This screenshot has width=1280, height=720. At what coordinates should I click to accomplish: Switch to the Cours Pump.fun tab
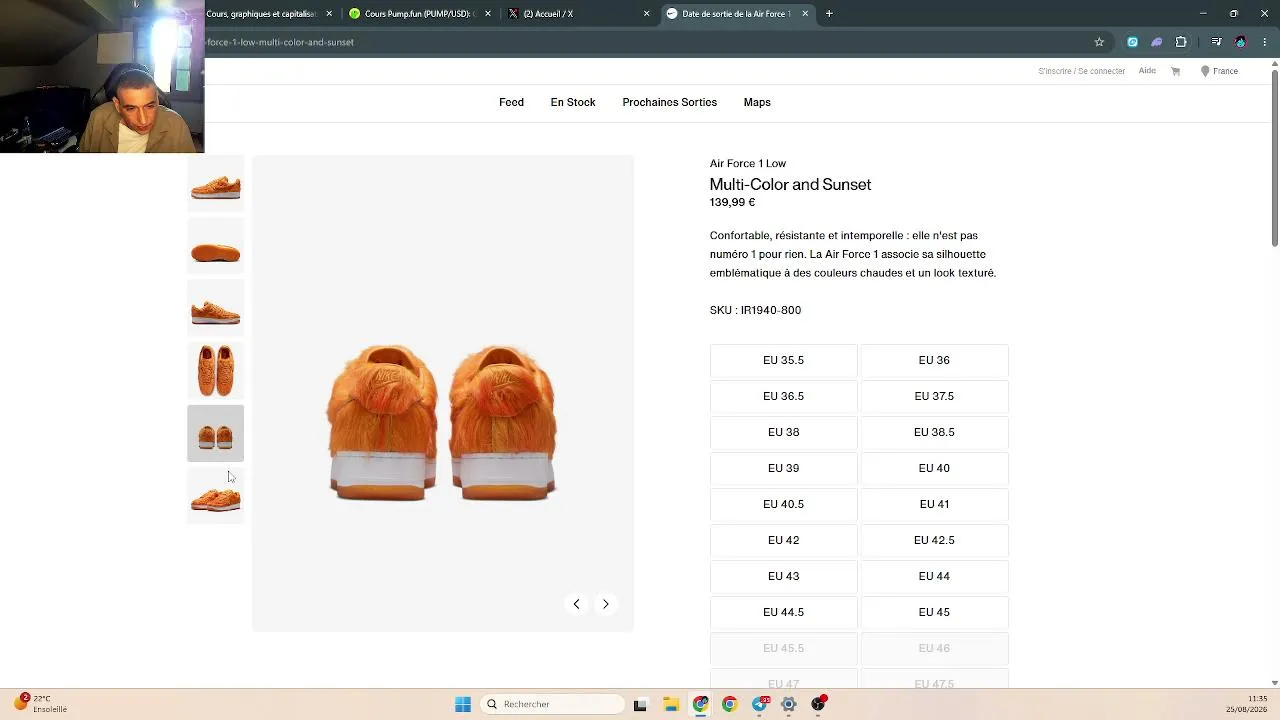tap(418, 14)
